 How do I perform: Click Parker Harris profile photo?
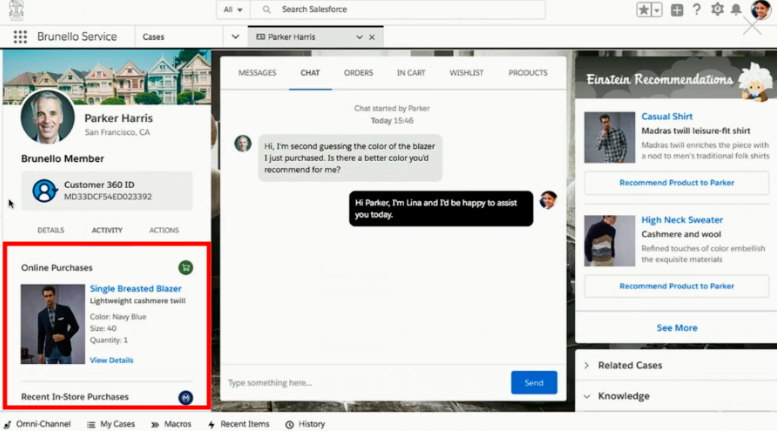pos(48,117)
